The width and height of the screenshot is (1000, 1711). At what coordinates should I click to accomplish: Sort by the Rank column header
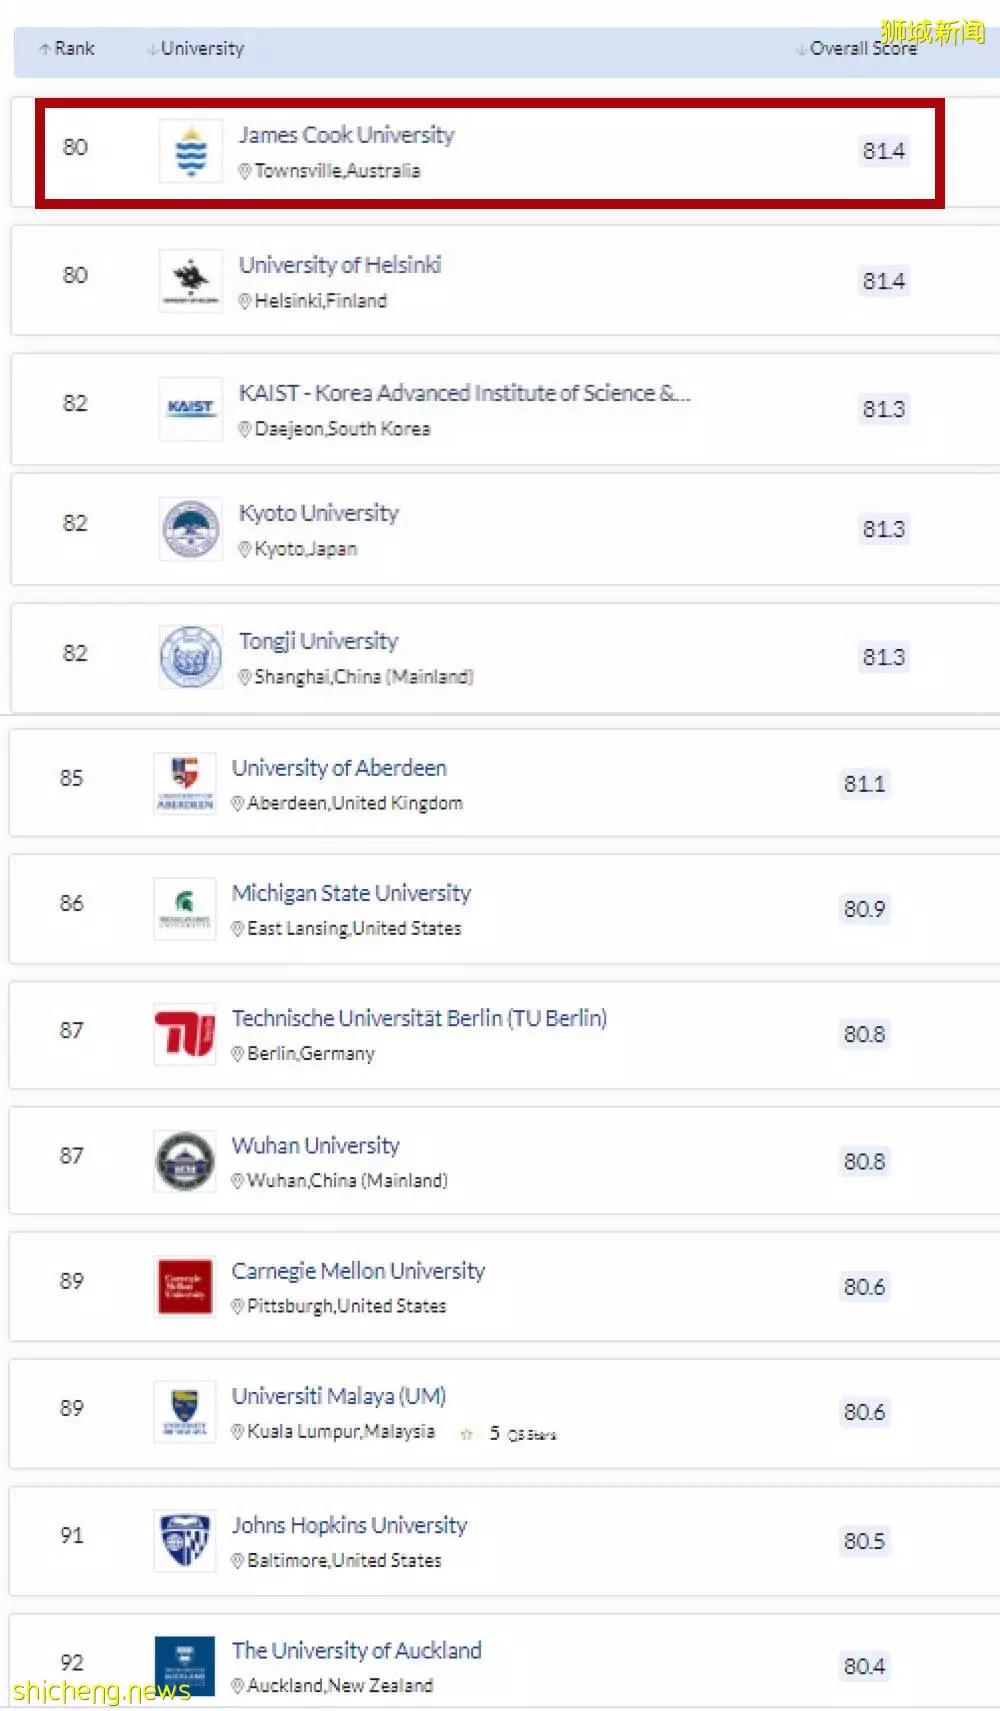point(67,48)
